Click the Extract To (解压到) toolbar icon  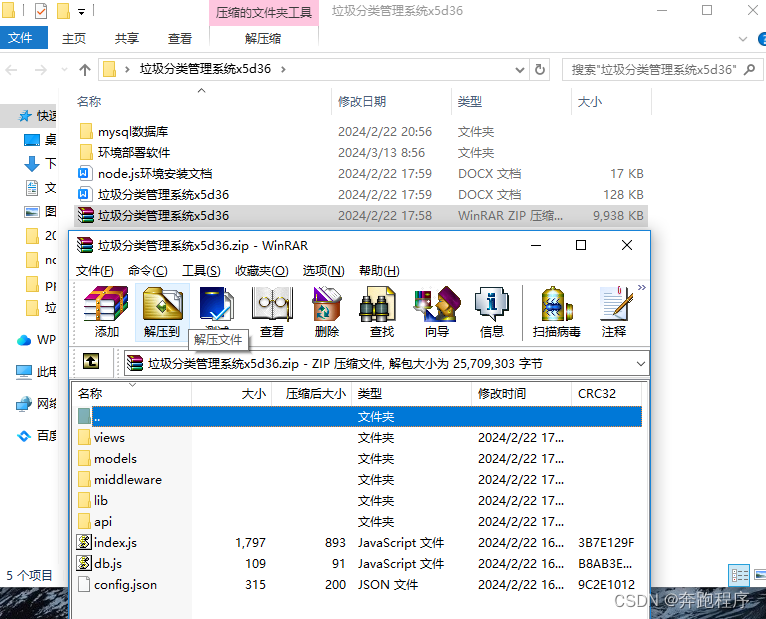[x=162, y=312]
